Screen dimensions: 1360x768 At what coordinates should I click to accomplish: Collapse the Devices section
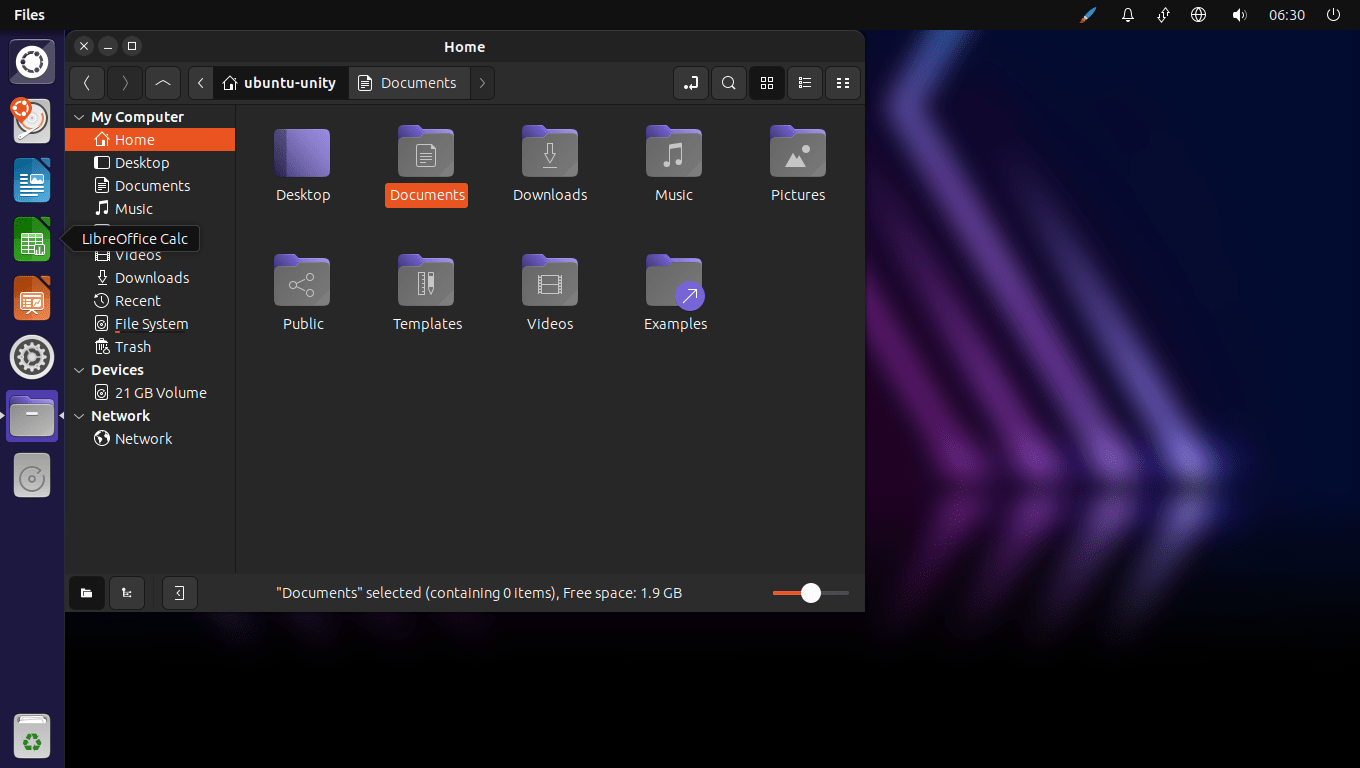[79, 370]
